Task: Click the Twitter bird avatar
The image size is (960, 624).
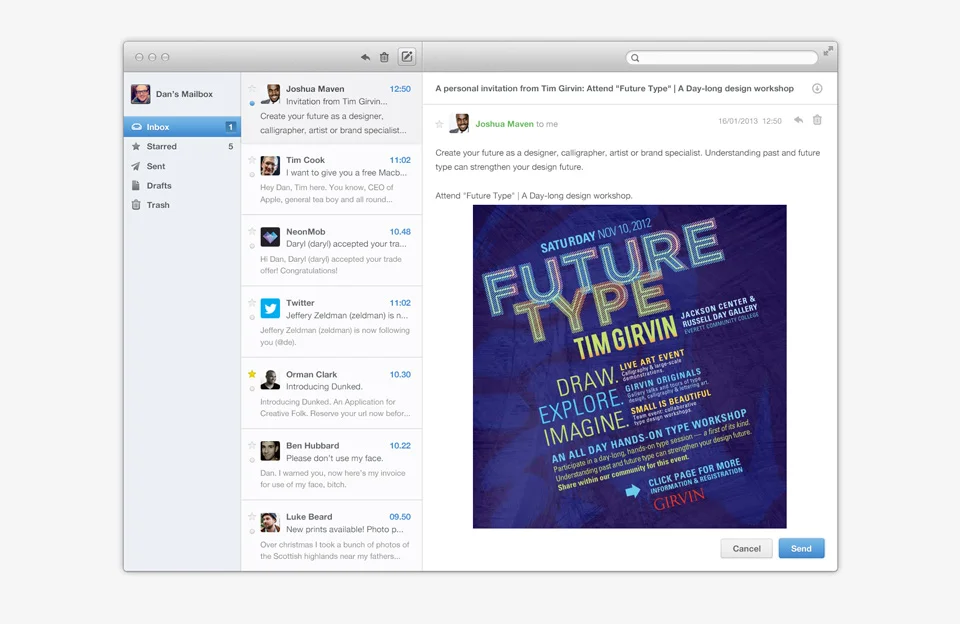Action: [x=270, y=308]
